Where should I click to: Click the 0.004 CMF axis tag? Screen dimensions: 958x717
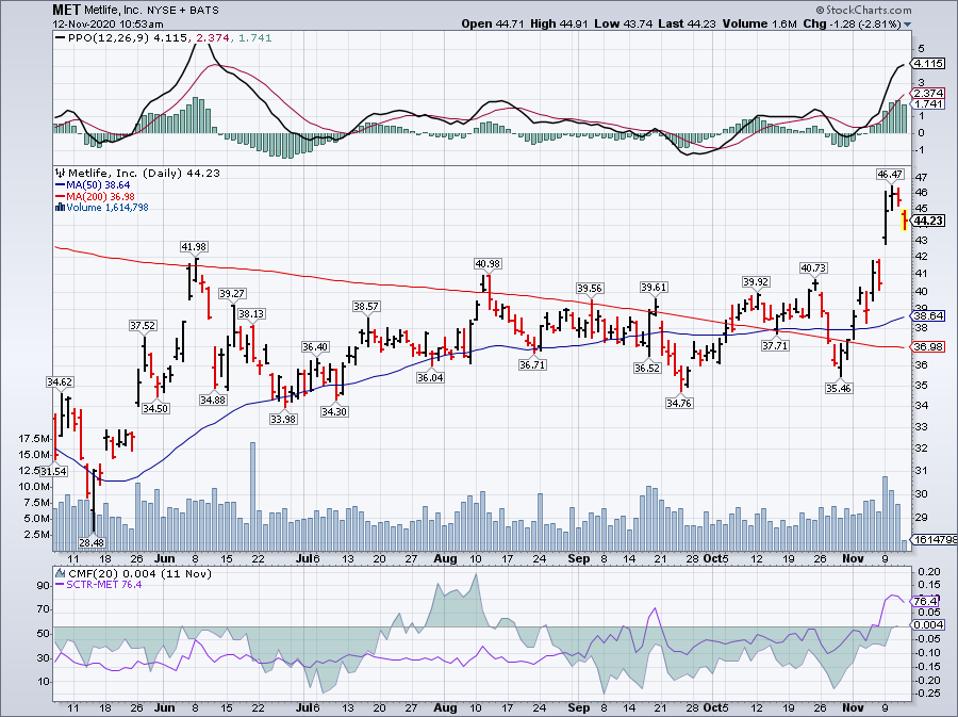point(928,625)
